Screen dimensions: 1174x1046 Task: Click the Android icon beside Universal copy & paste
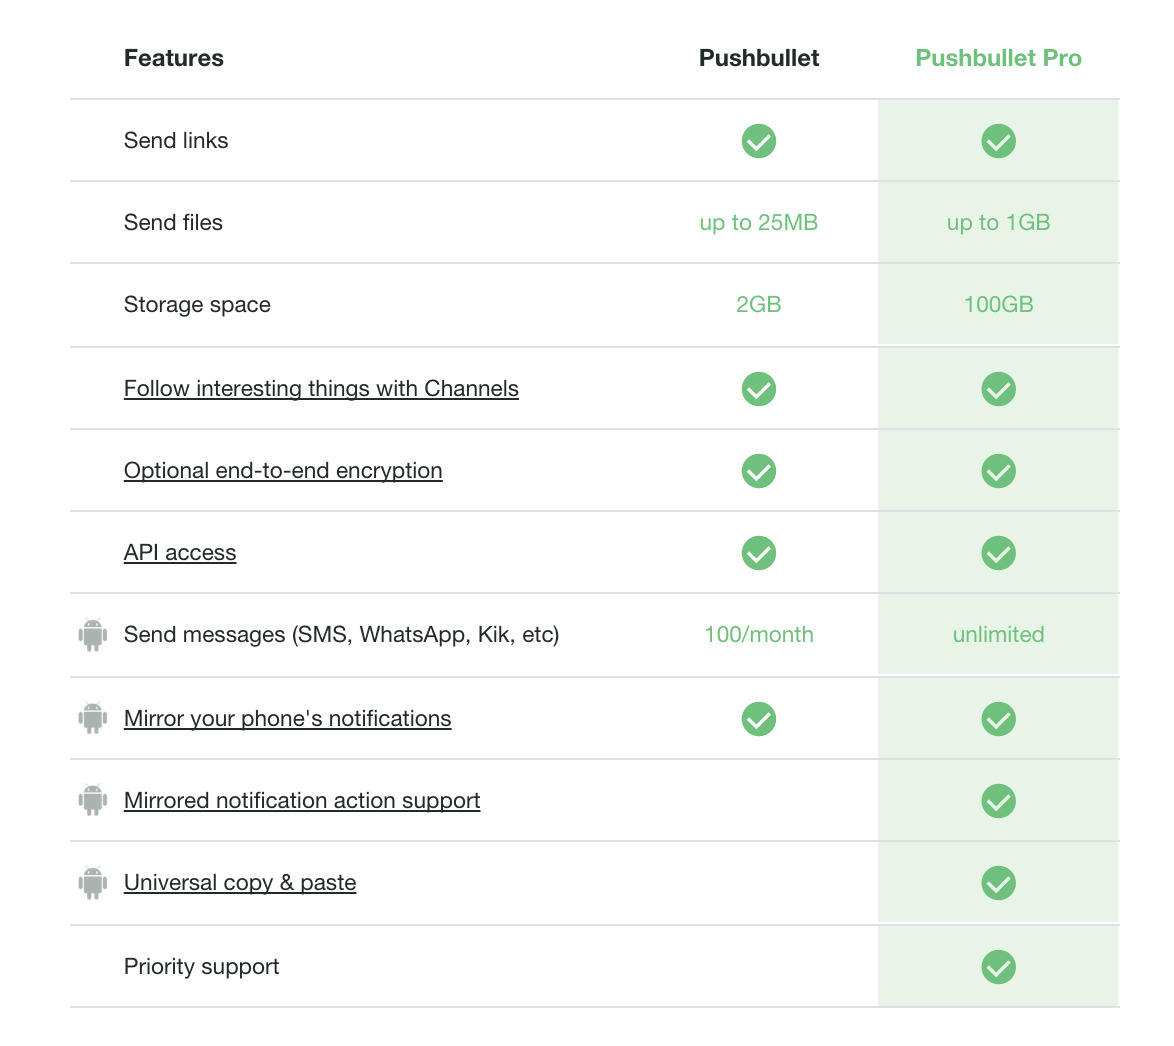click(93, 882)
